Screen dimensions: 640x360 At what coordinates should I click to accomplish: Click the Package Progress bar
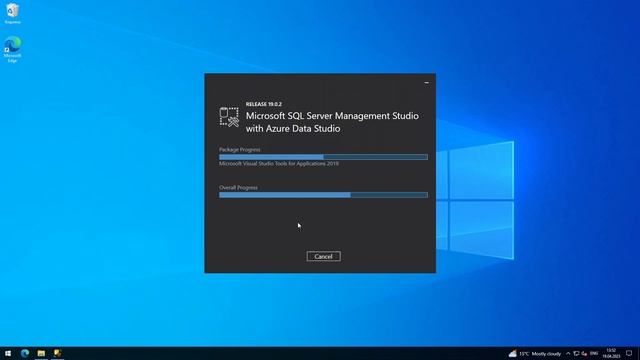pos(323,157)
